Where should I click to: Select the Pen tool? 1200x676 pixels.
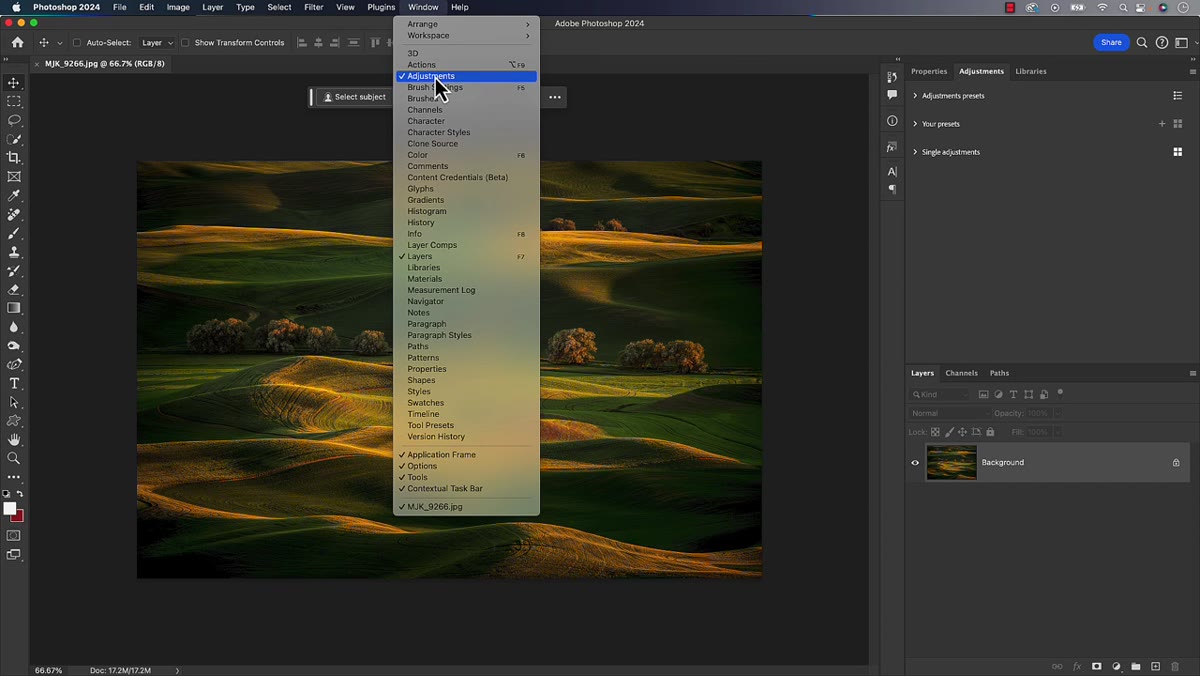(x=14, y=365)
